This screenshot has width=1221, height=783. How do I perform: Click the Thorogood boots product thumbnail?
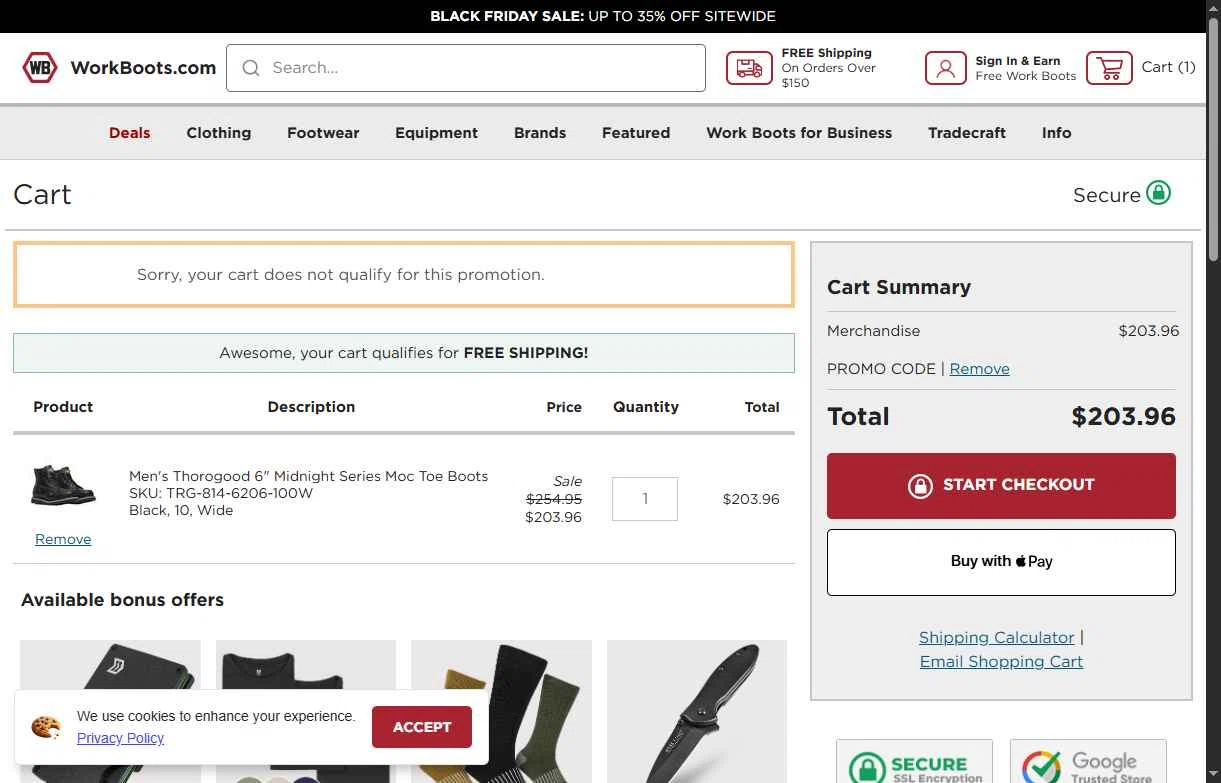(x=63, y=485)
